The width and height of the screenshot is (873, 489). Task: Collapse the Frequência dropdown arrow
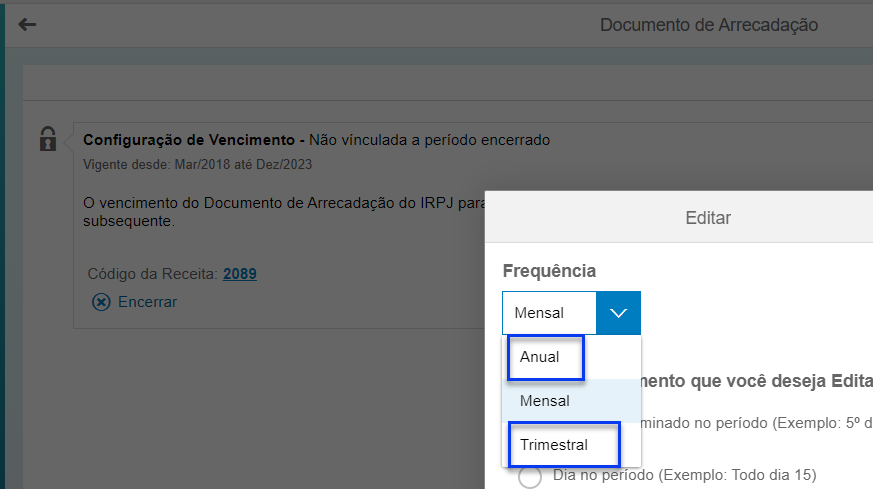pos(618,313)
